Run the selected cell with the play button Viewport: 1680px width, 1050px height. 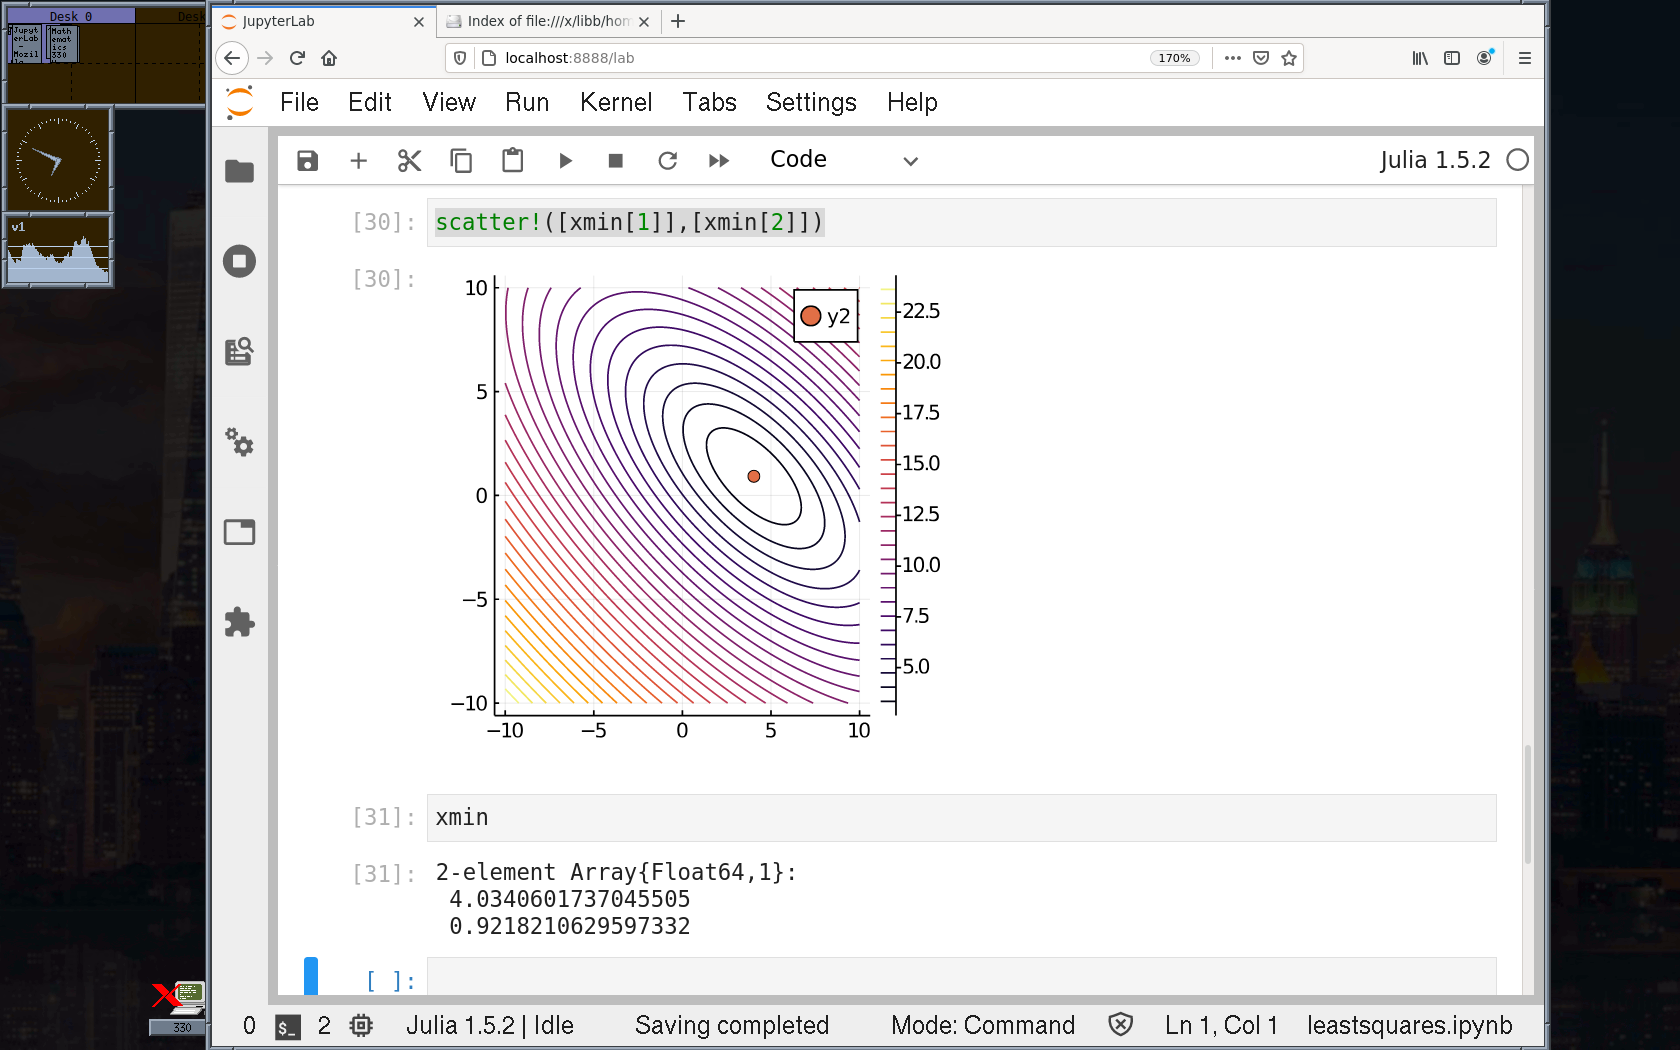click(x=565, y=161)
